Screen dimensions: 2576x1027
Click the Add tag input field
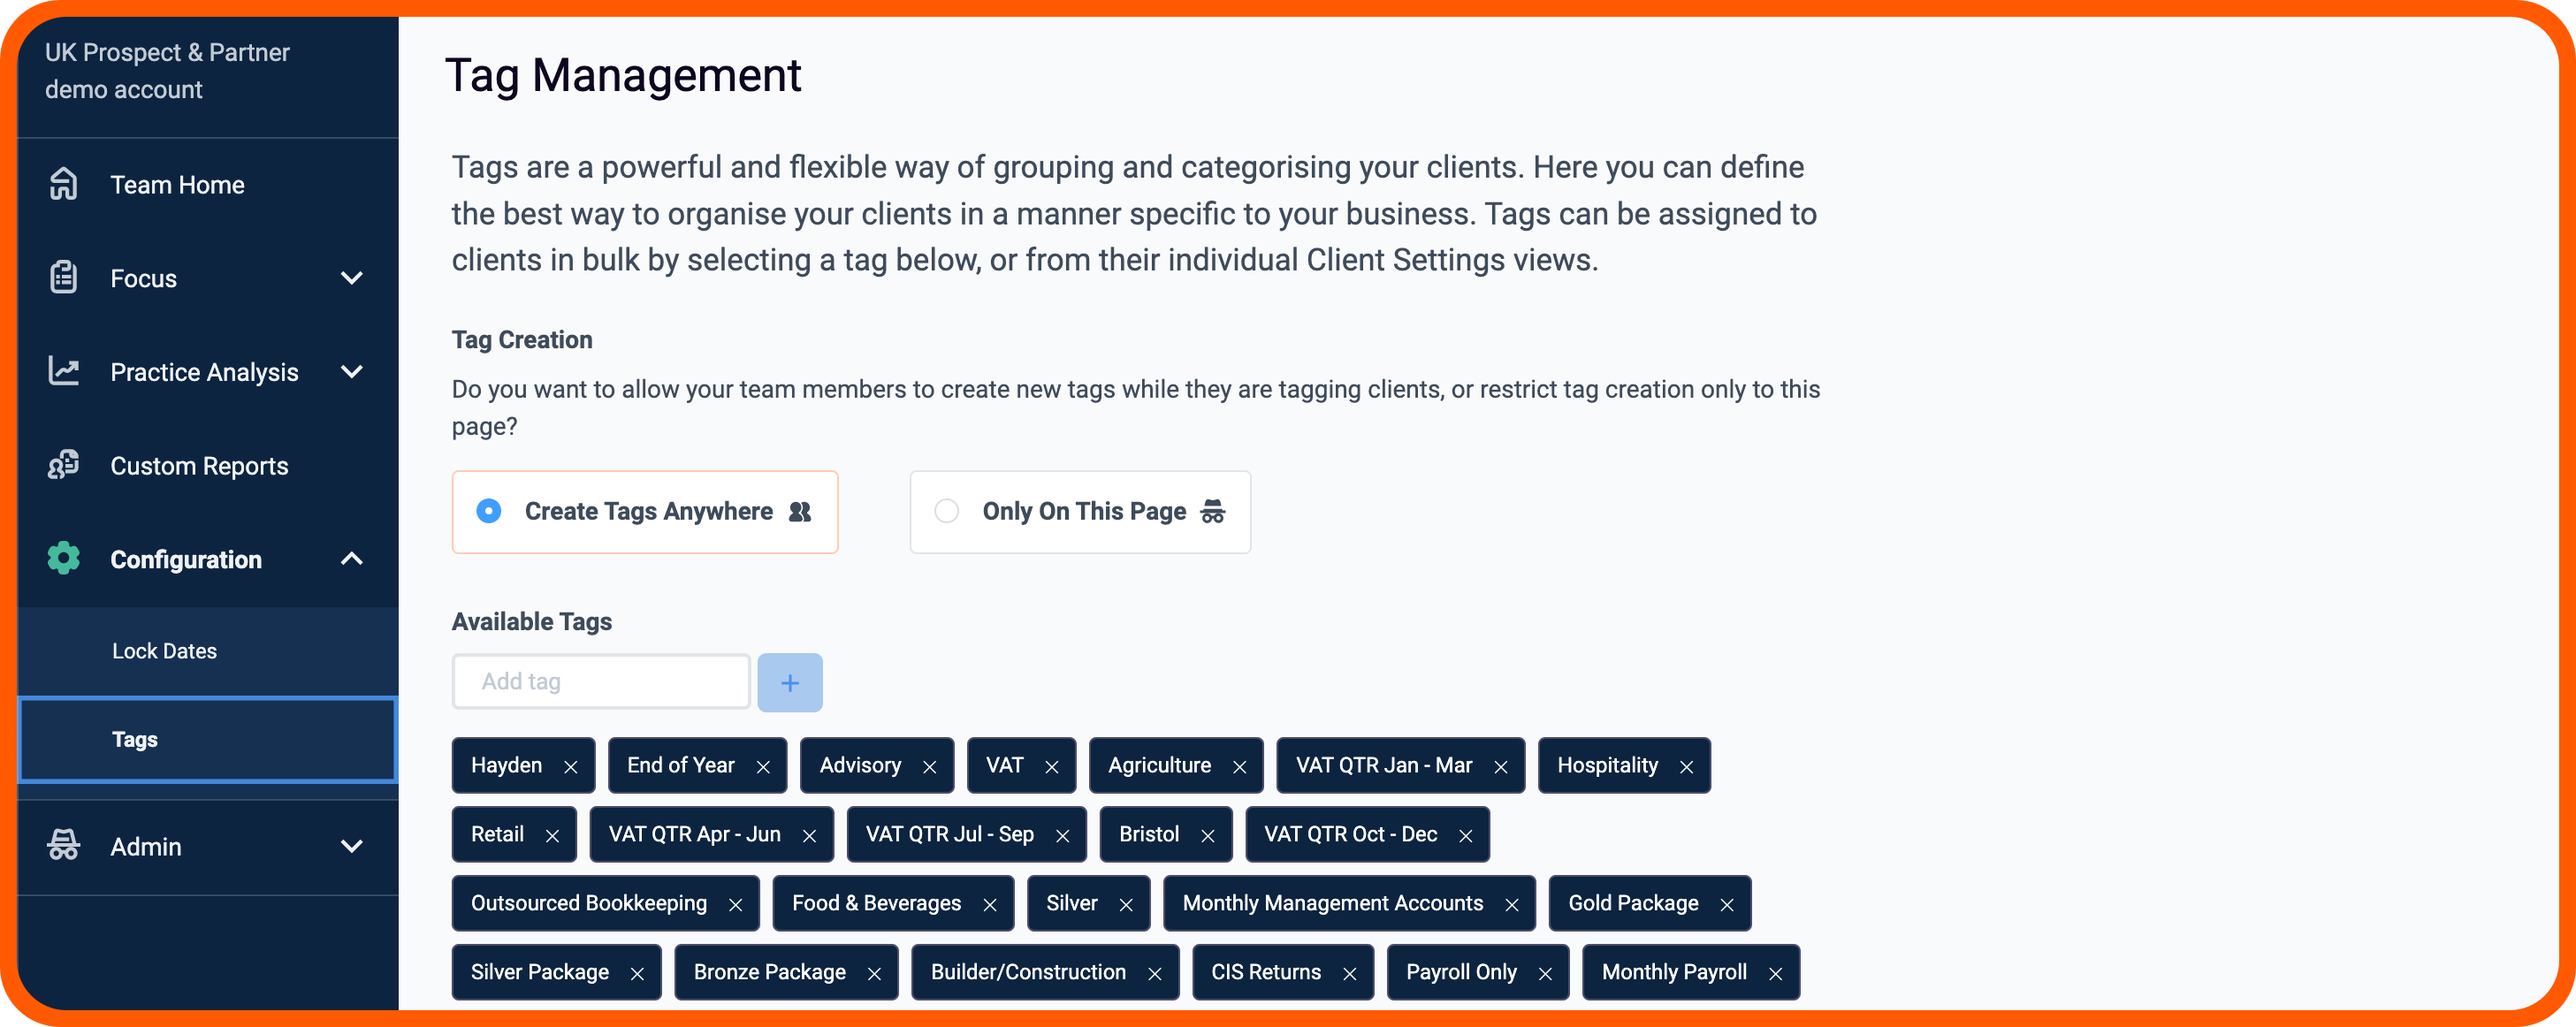click(599, 682)
